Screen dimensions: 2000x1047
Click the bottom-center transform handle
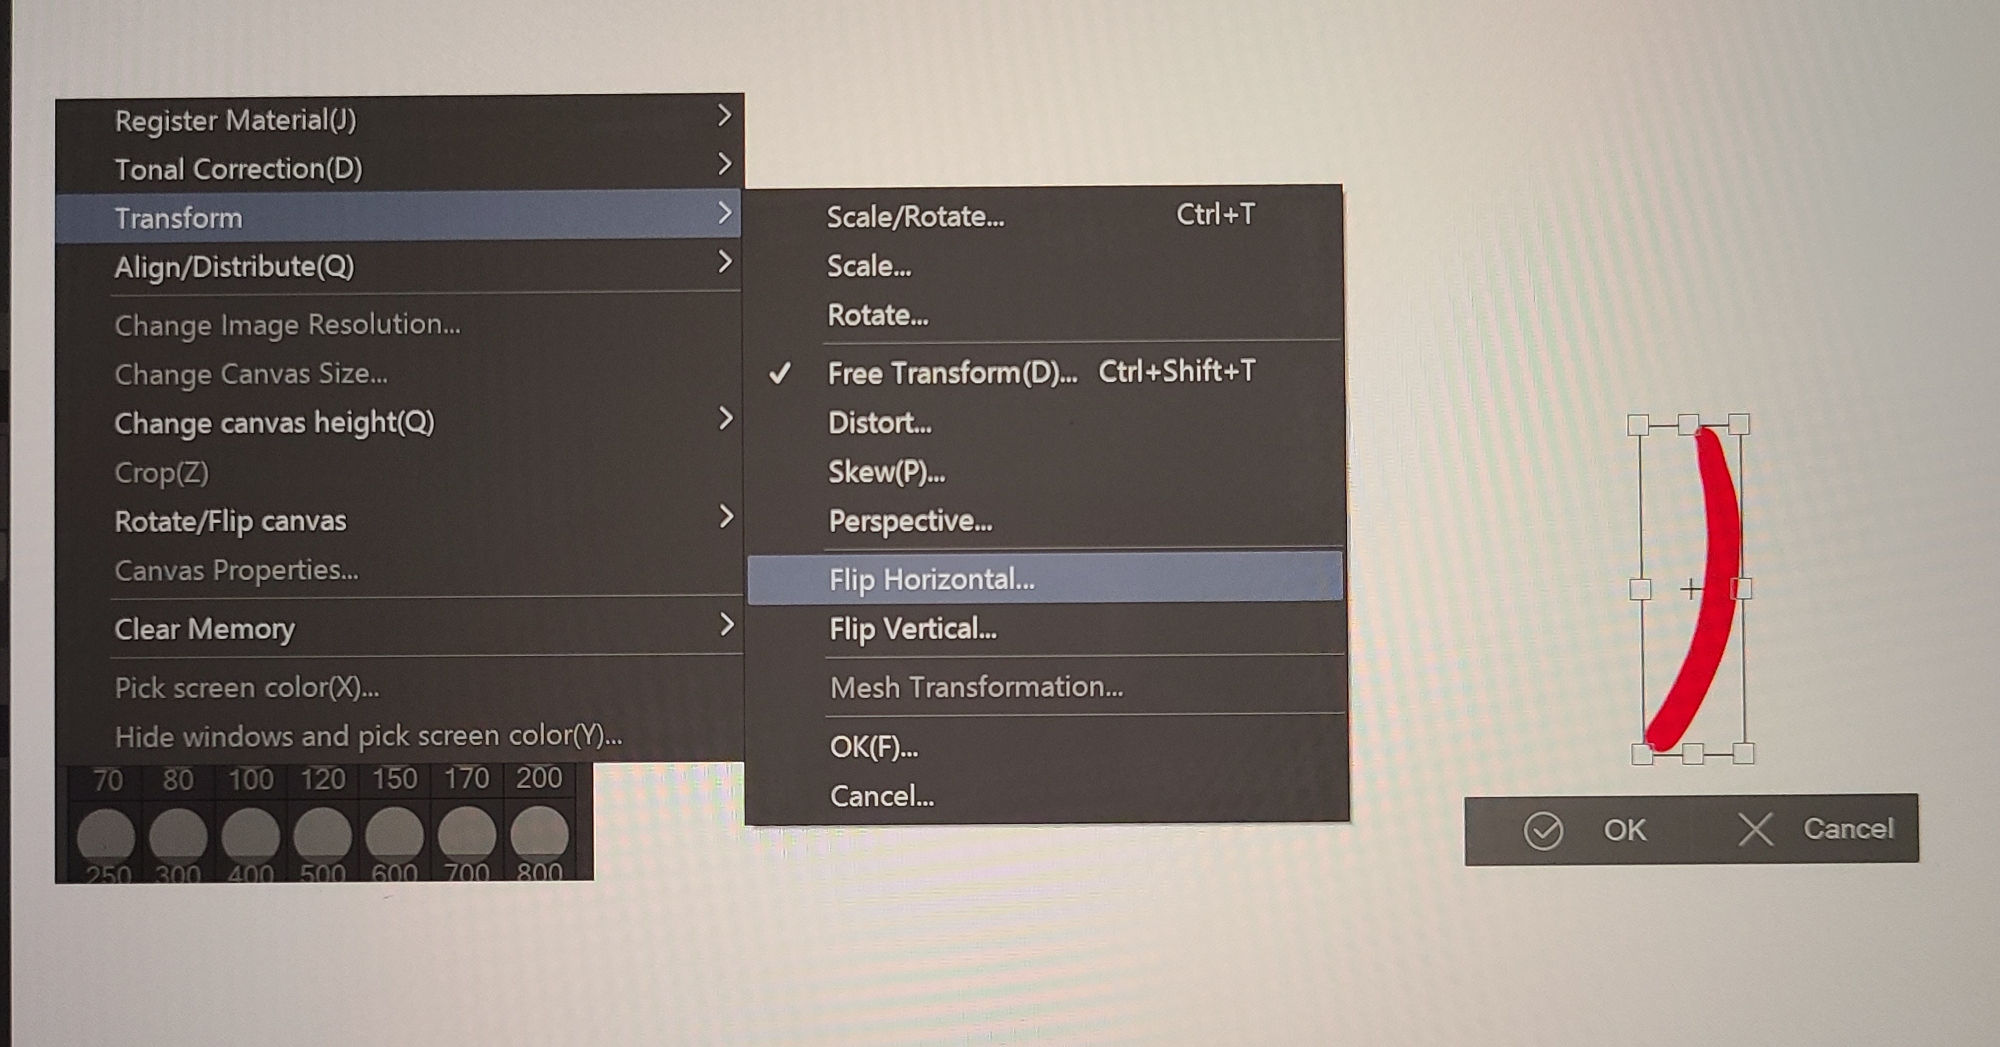point(1692,754)
